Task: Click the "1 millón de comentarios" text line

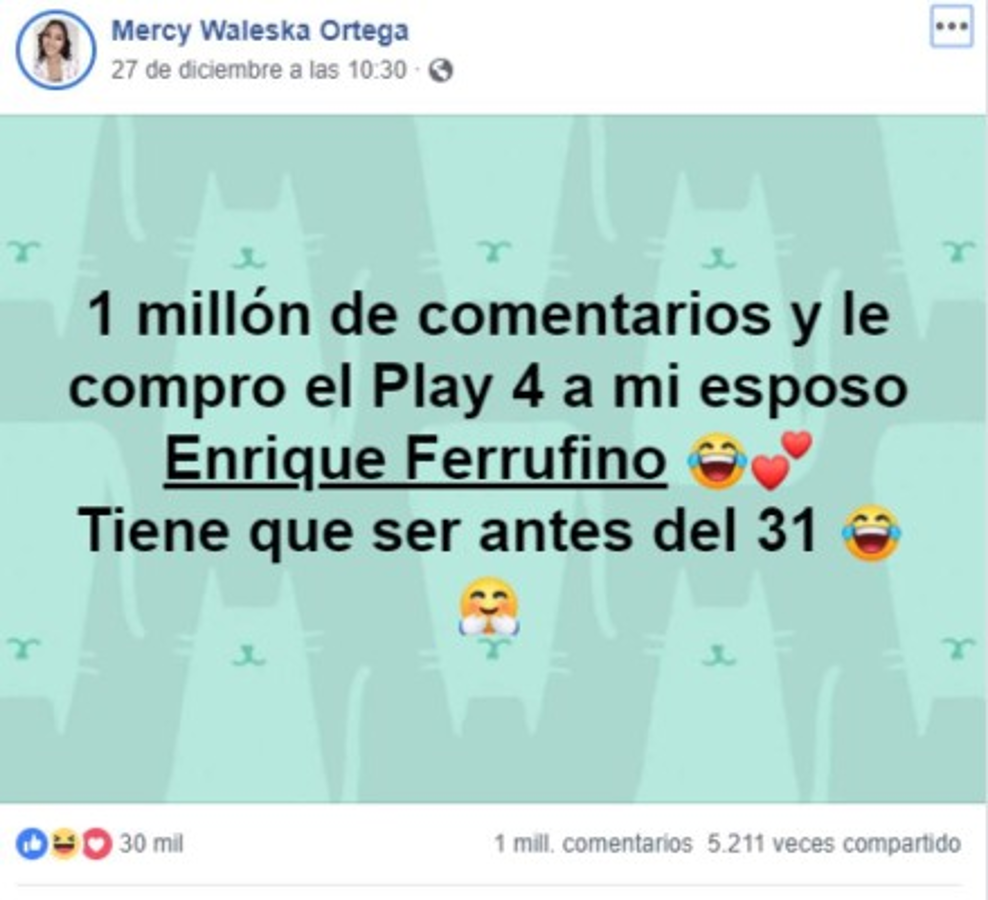Action: [489, 314]
